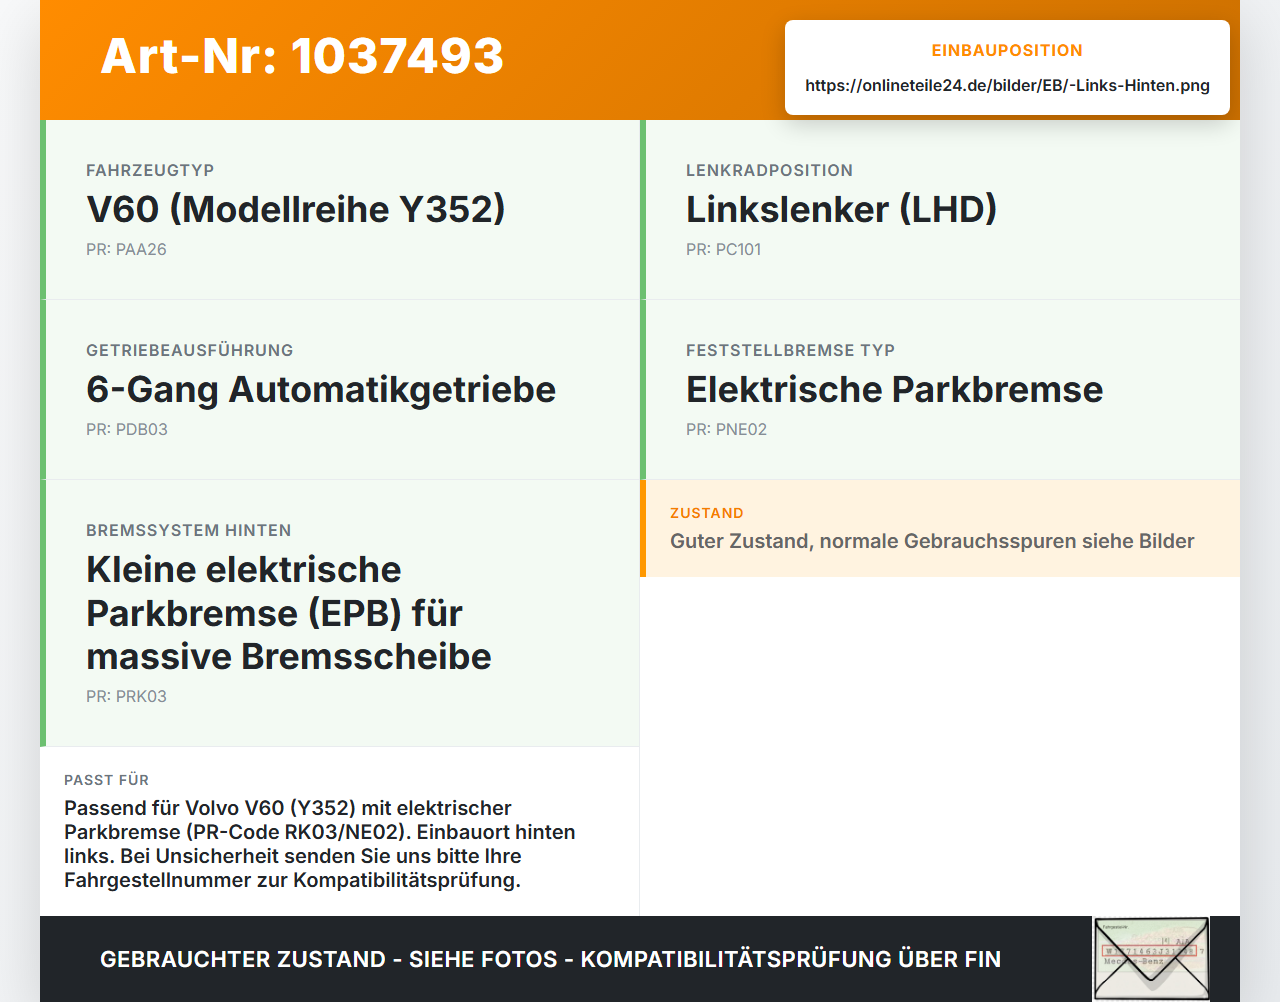Click the Linkslenker (LHD) value
Image resolution: width=1280 pixels, height=1002 pixels.
click(x=841, y=209)
